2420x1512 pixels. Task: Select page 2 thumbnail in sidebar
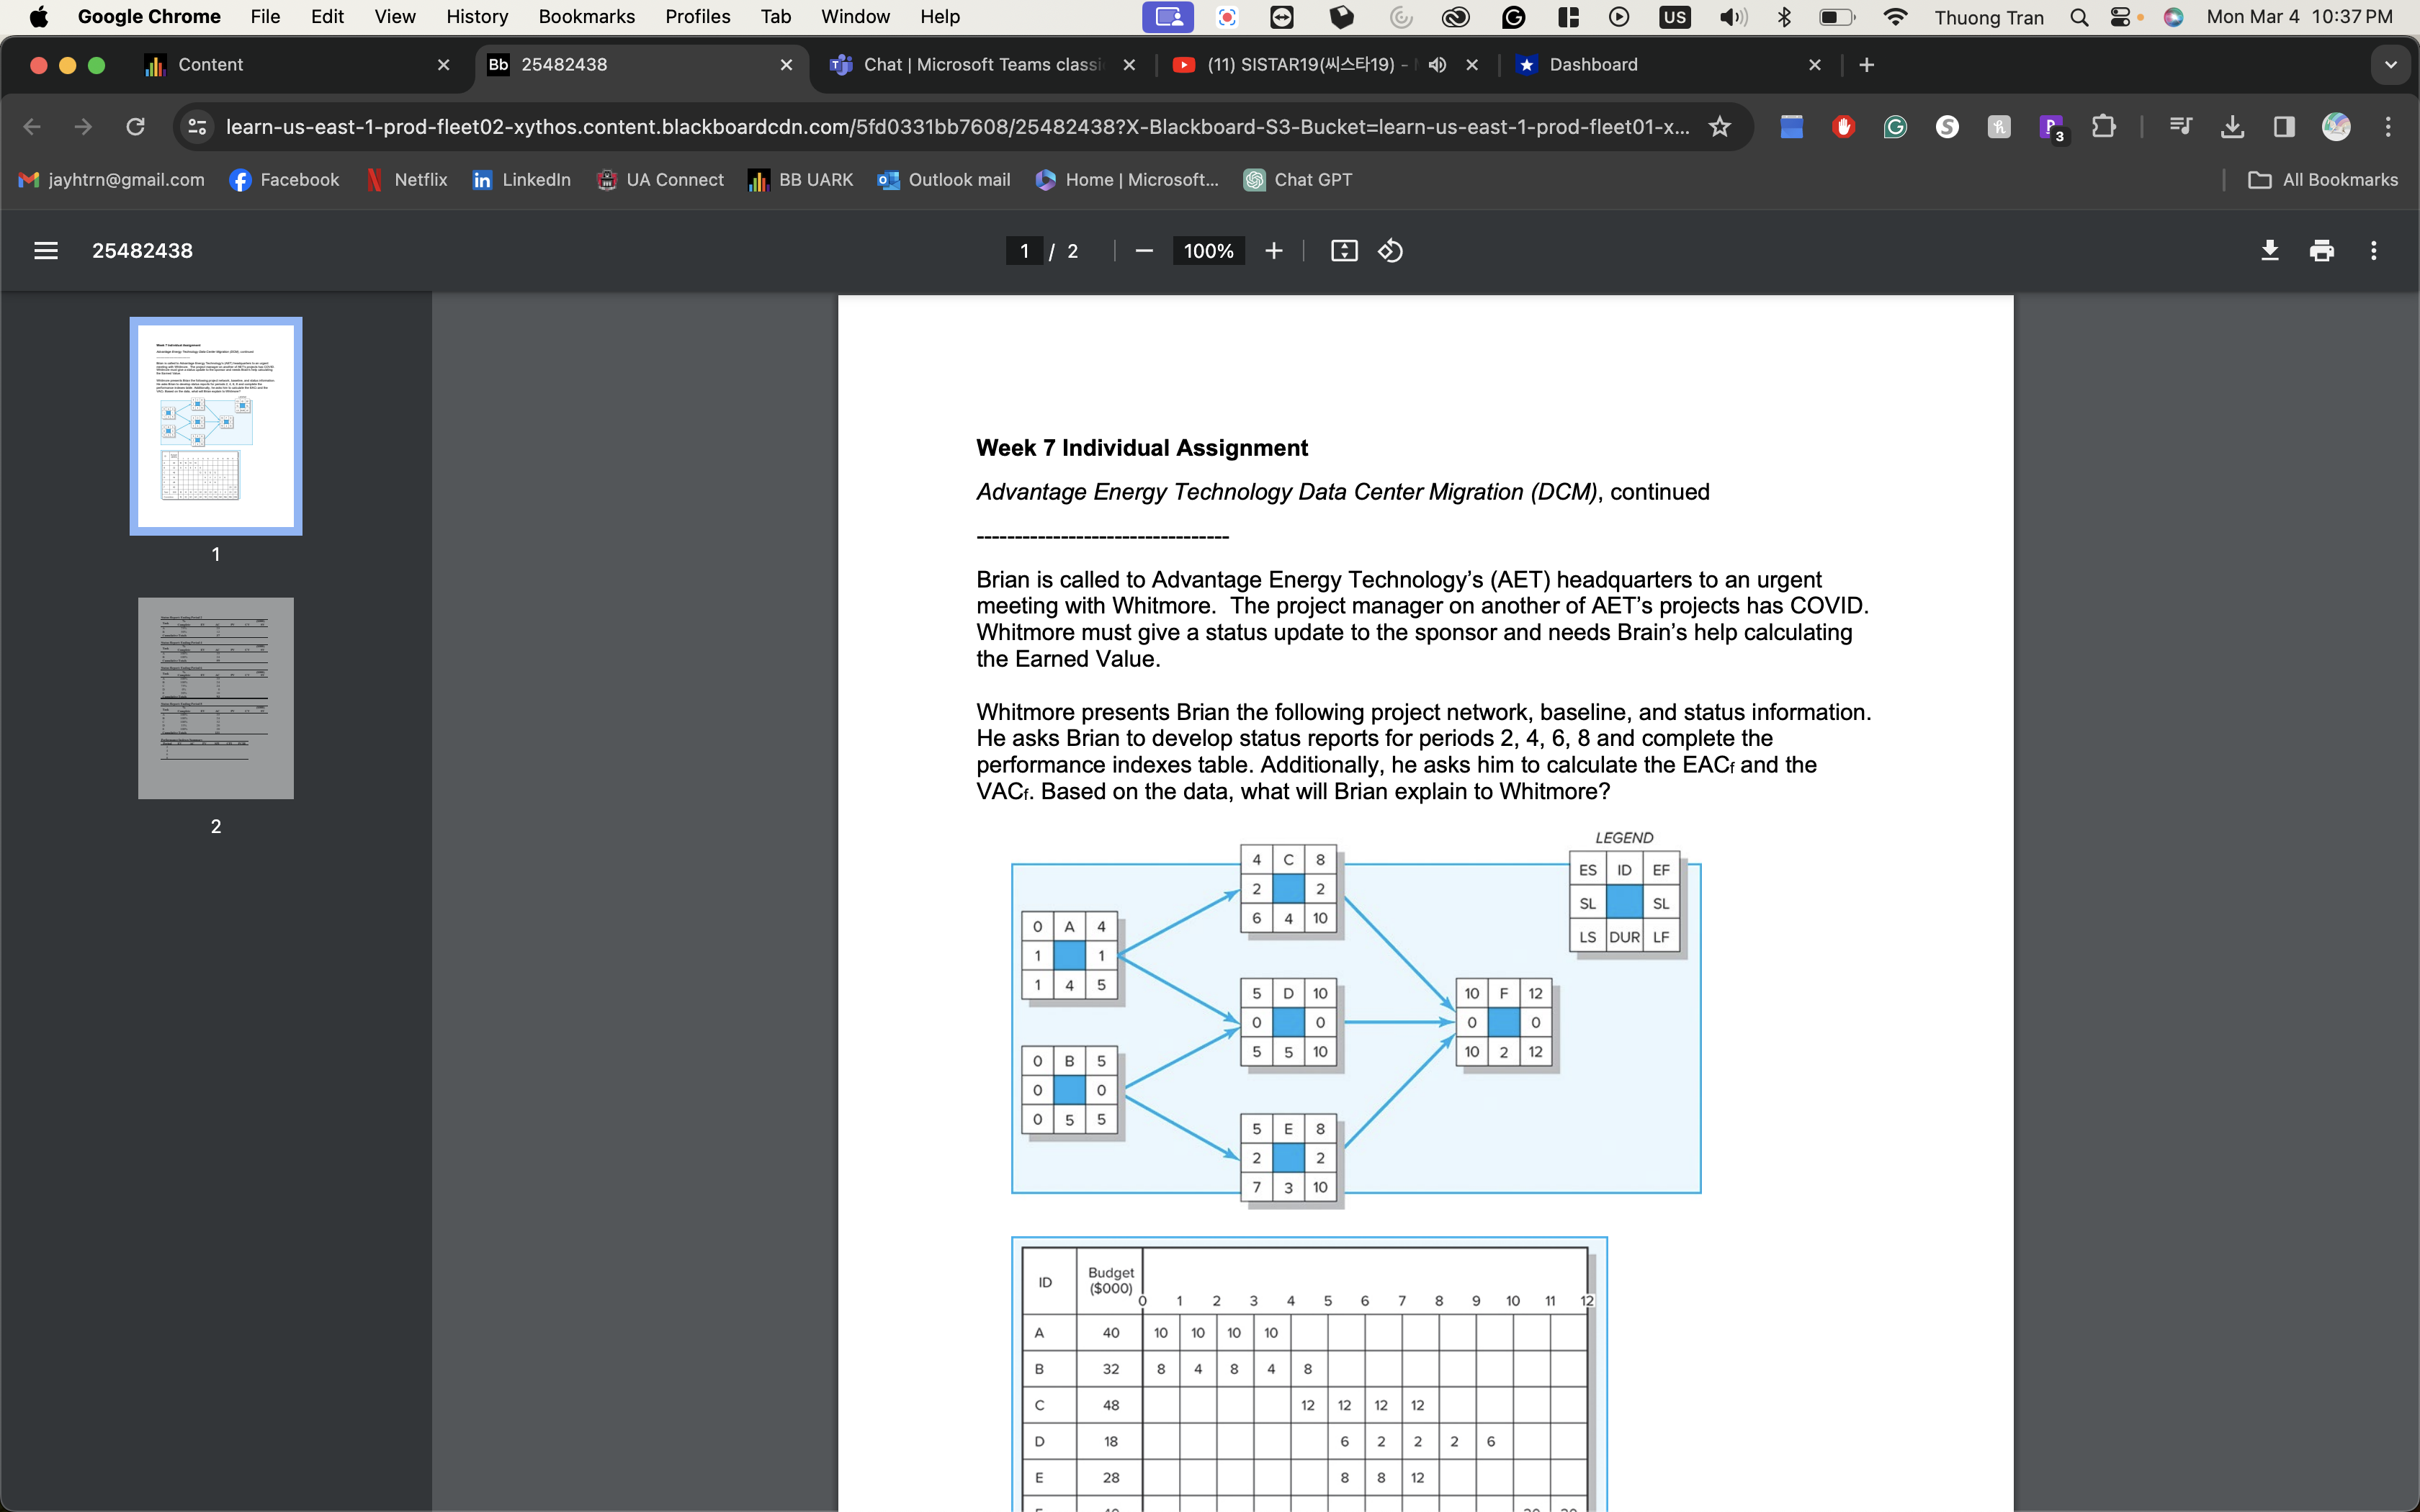(216, 698)
